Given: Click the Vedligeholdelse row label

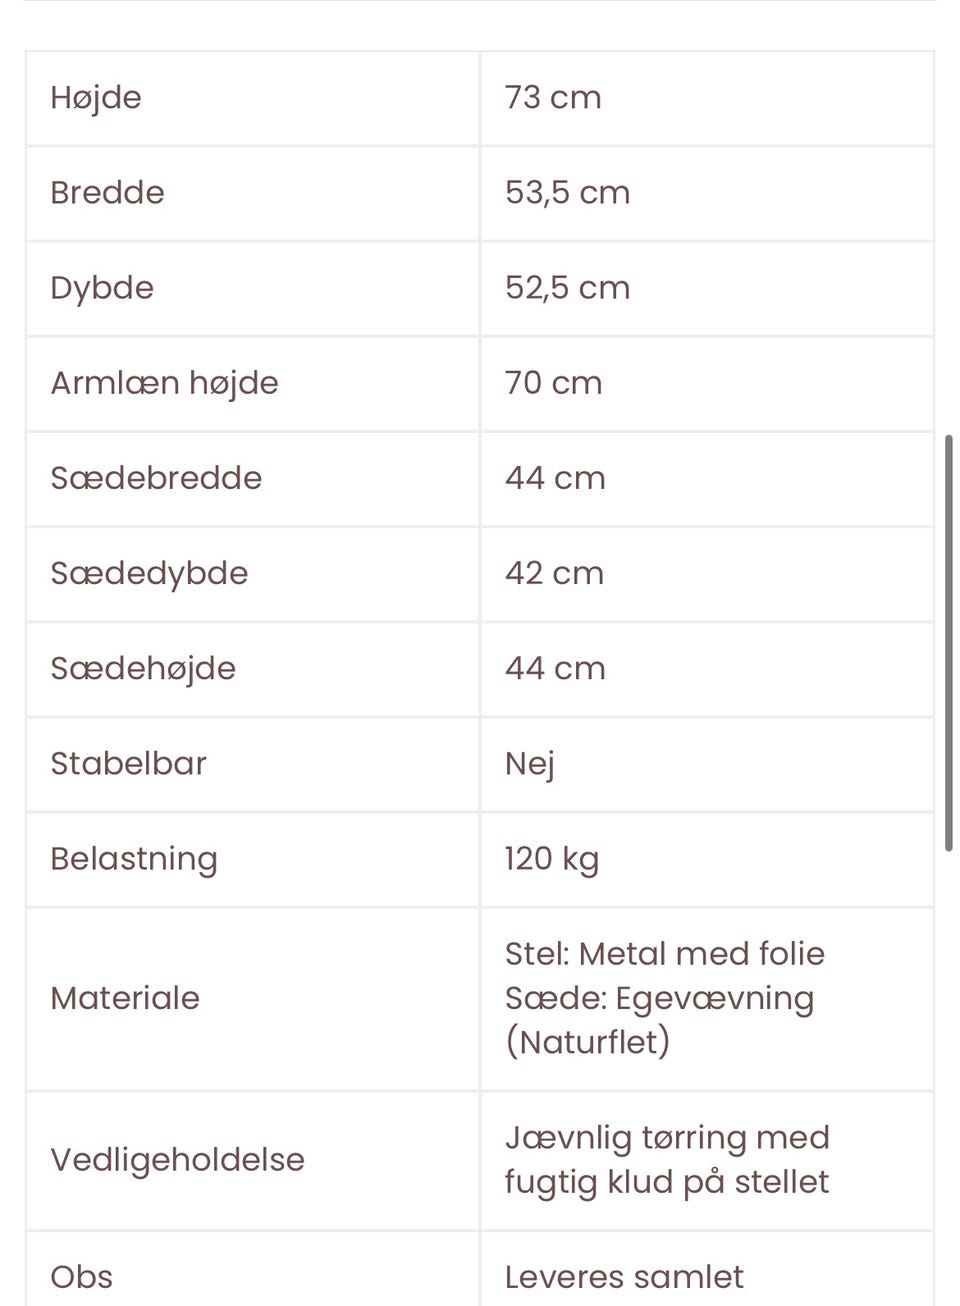Looking at the screenshot, I should point(177,1160).
